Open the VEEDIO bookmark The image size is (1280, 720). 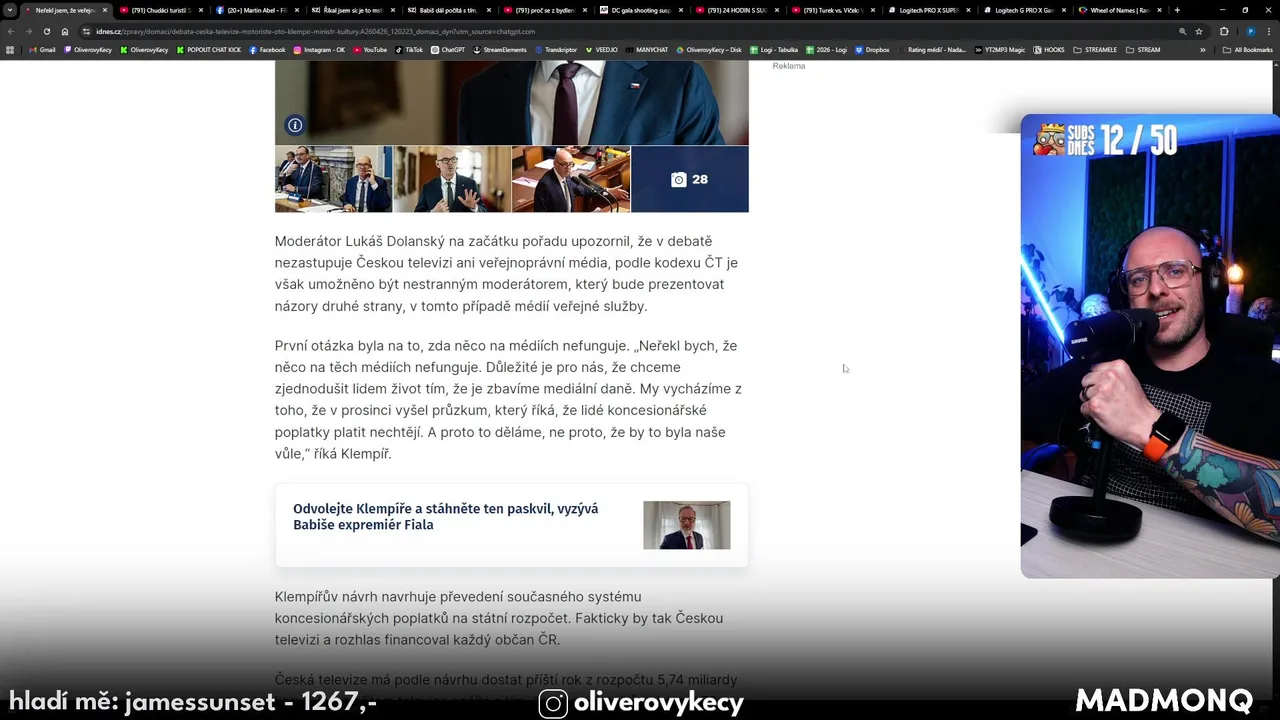[x=602, y=49]
